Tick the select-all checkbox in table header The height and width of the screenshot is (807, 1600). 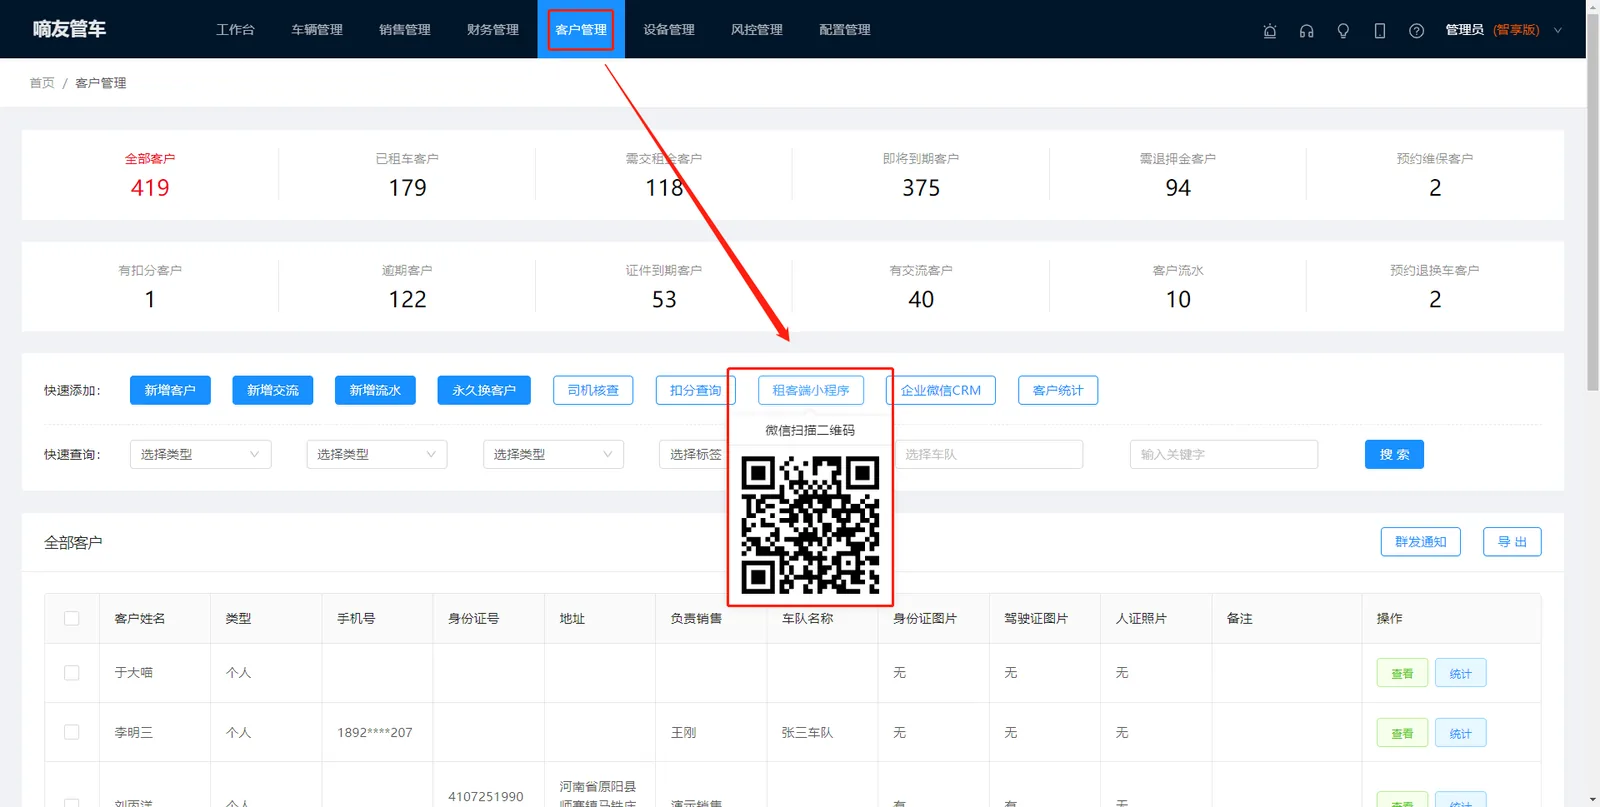coord(72,618)
